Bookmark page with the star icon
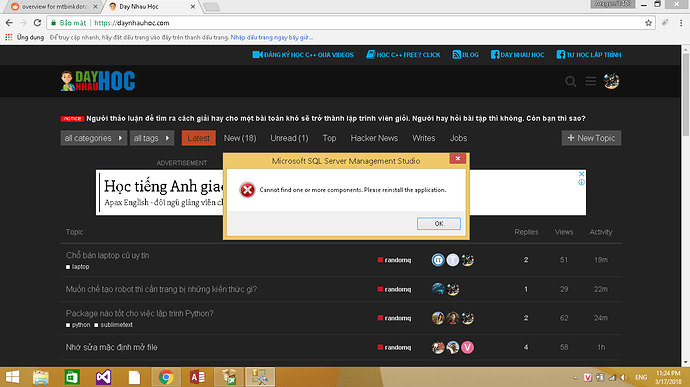The image size is (690, 387). point(648,23)
